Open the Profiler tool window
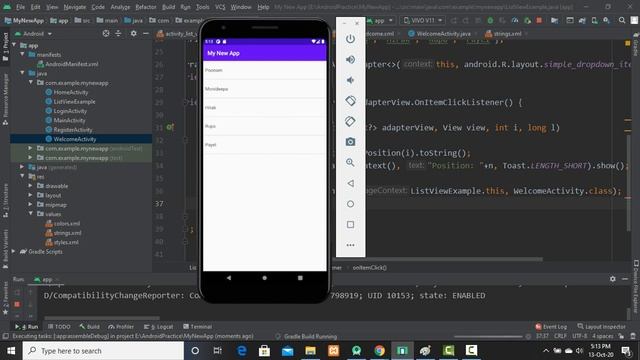The image size is (640, 360). (121, 327)
